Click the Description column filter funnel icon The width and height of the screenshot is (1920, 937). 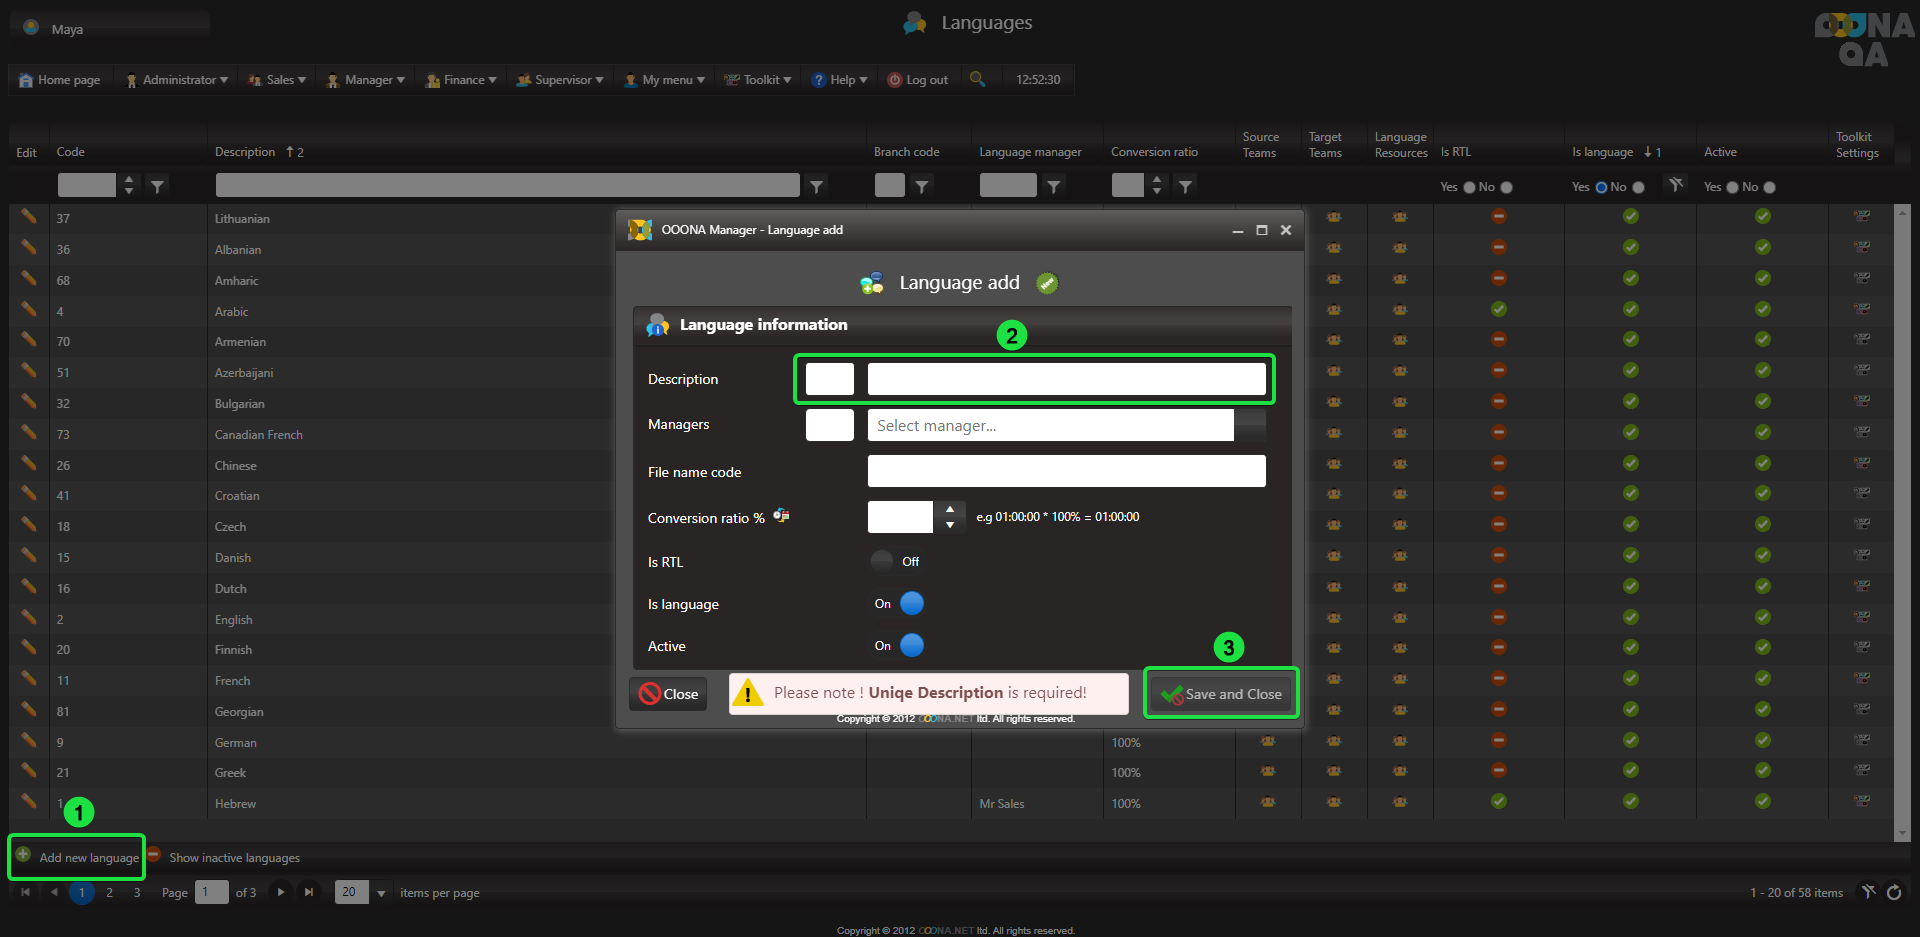pos(816,186)
